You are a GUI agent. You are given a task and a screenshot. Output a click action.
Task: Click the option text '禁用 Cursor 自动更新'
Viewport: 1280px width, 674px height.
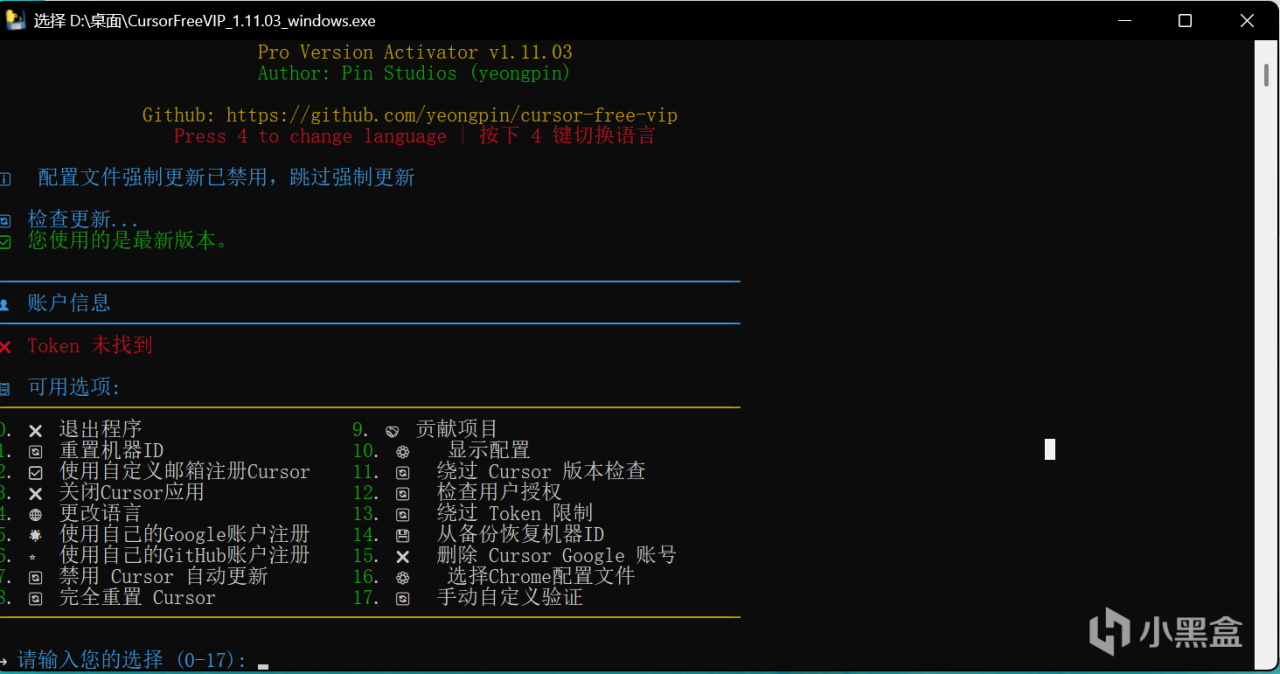coord(163,577)
